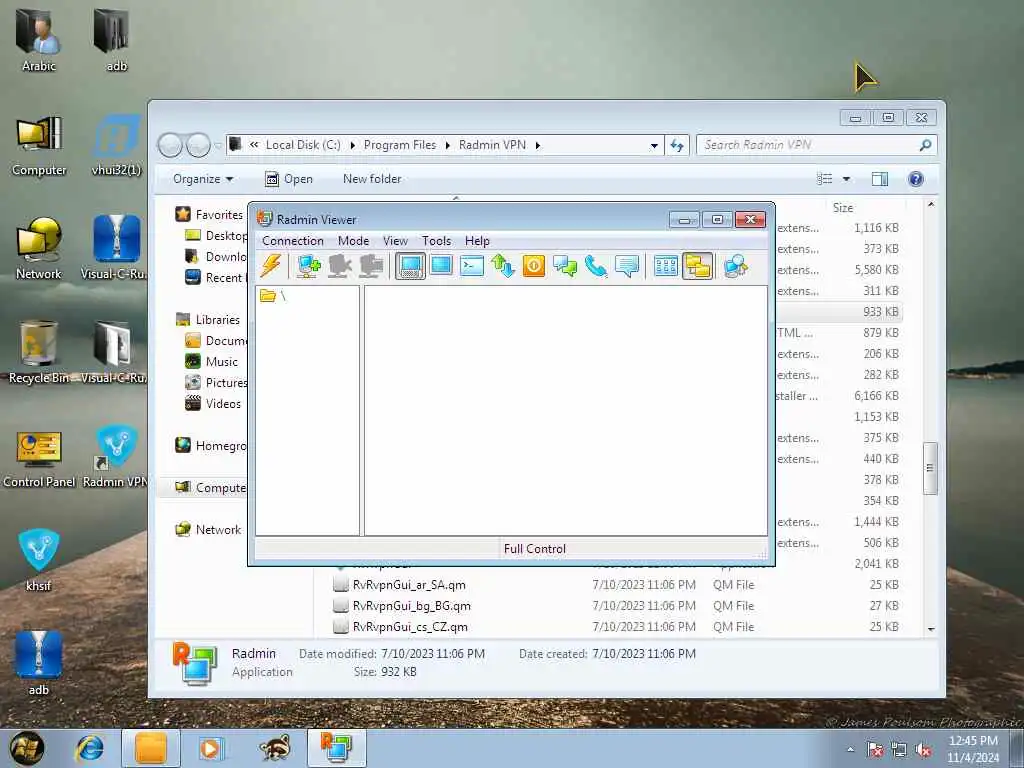The width and height of the screenshot is (1024, 768).
Task: Click the Search Radmin VPN field
Action: click(x=816, y=145)
